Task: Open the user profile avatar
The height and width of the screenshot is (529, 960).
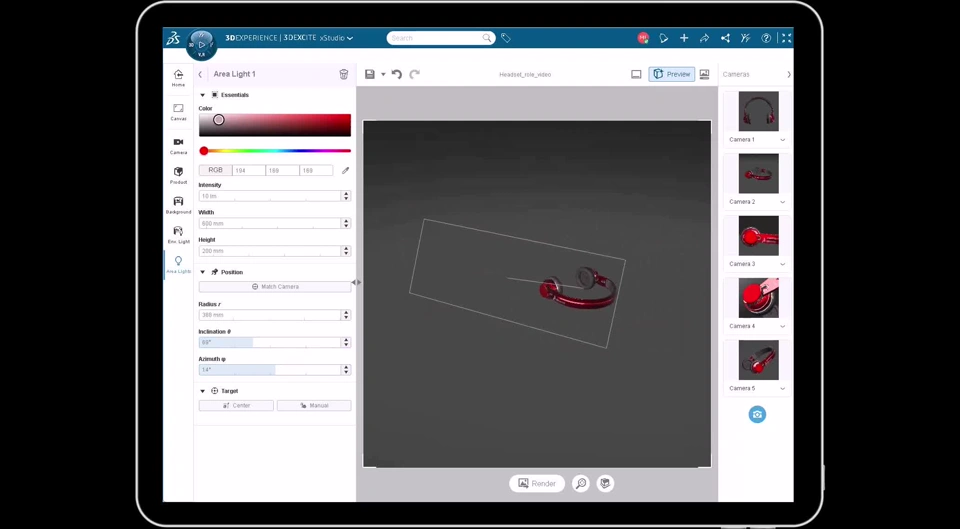Action: click(643, 38)
